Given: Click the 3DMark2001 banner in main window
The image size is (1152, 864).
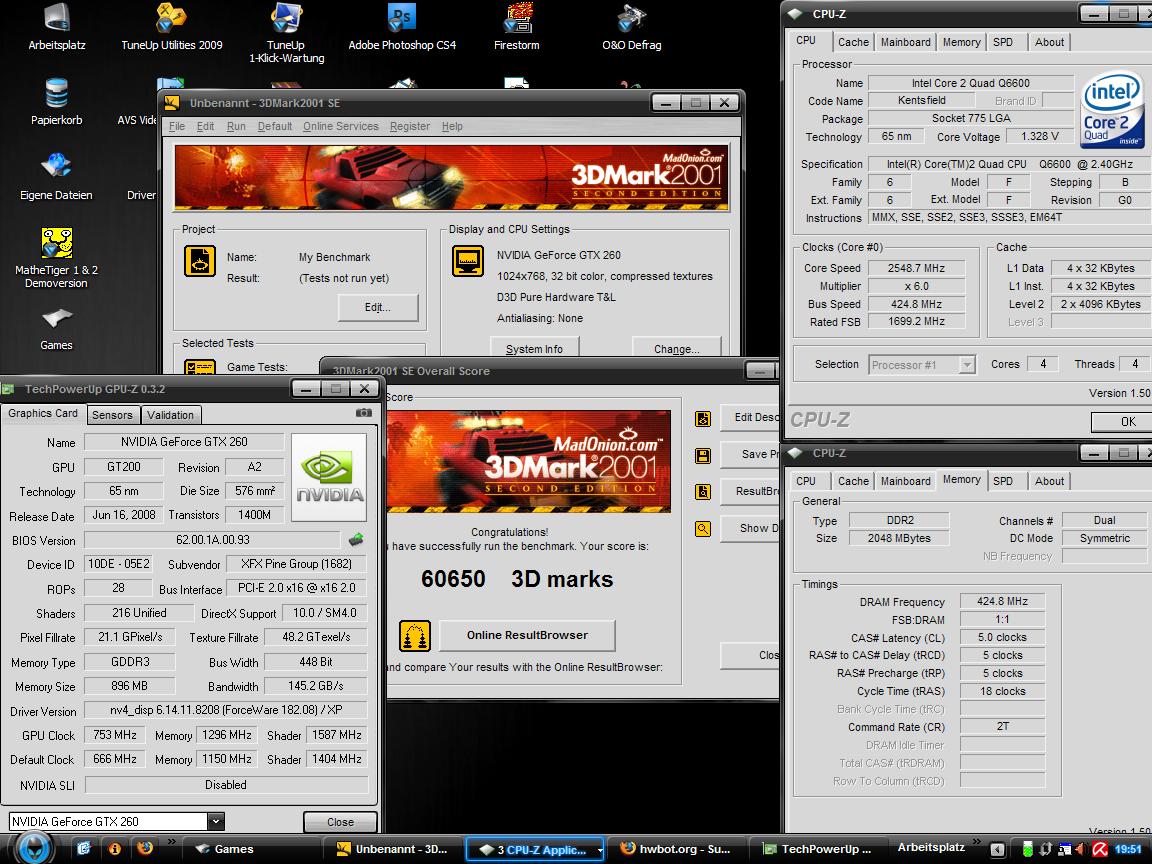Looking at the screenshot, I should pyautogui.click(x=451, y=178).
